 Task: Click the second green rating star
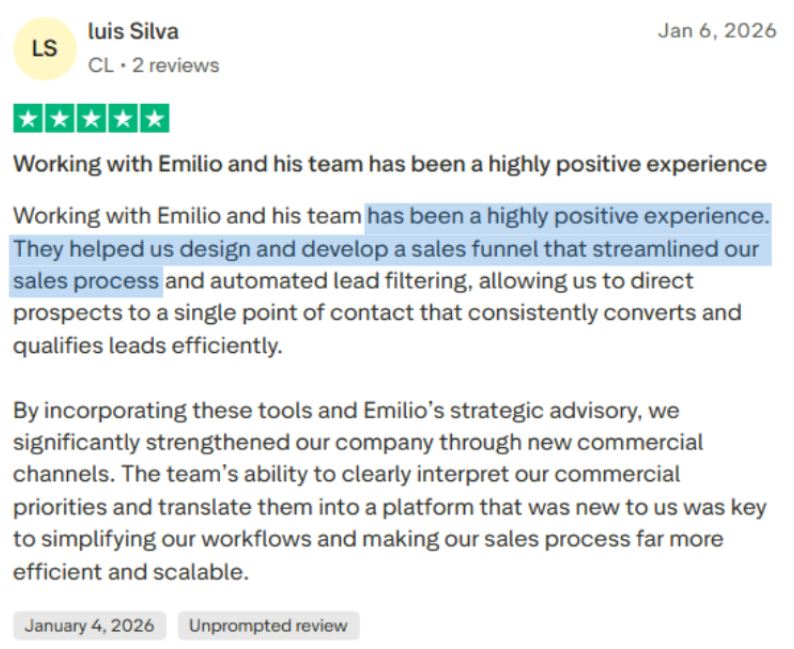coord(60,118)
